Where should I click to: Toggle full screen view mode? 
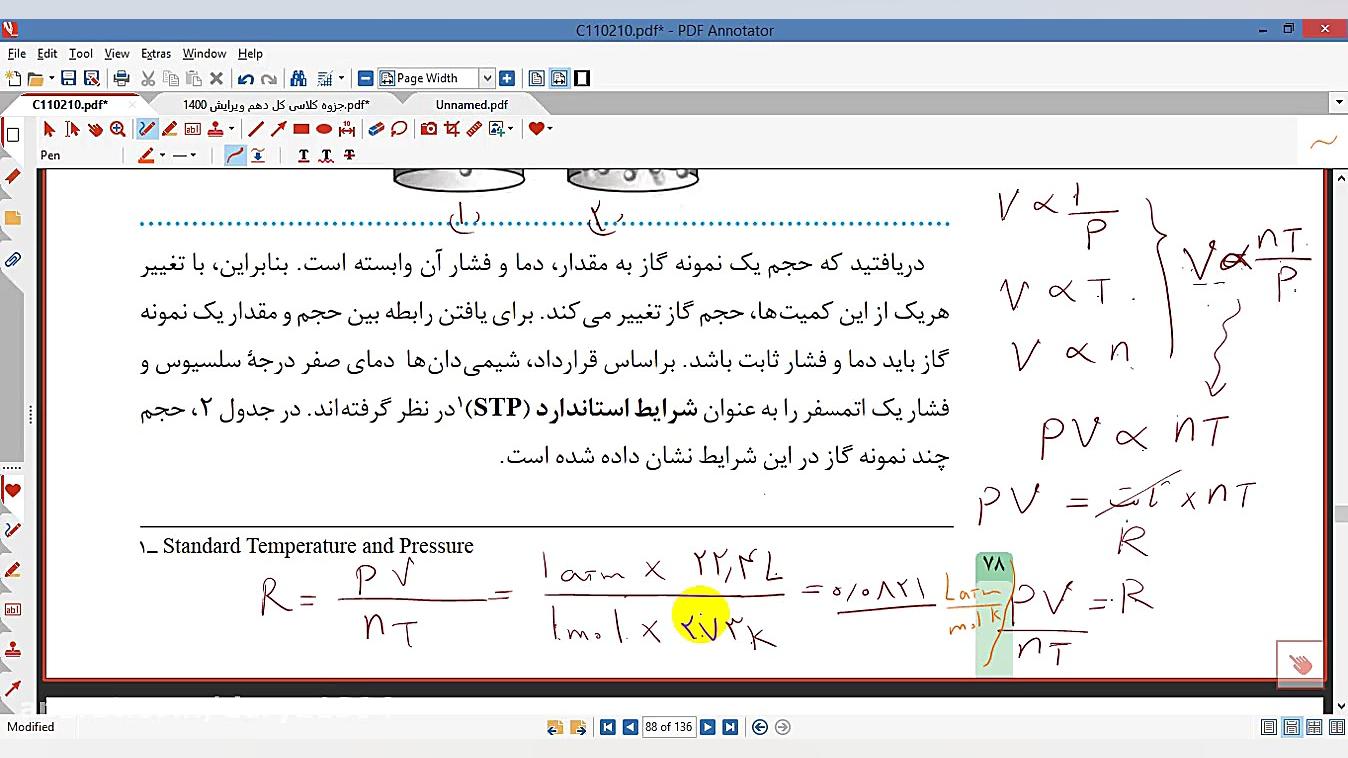[582, 78]
